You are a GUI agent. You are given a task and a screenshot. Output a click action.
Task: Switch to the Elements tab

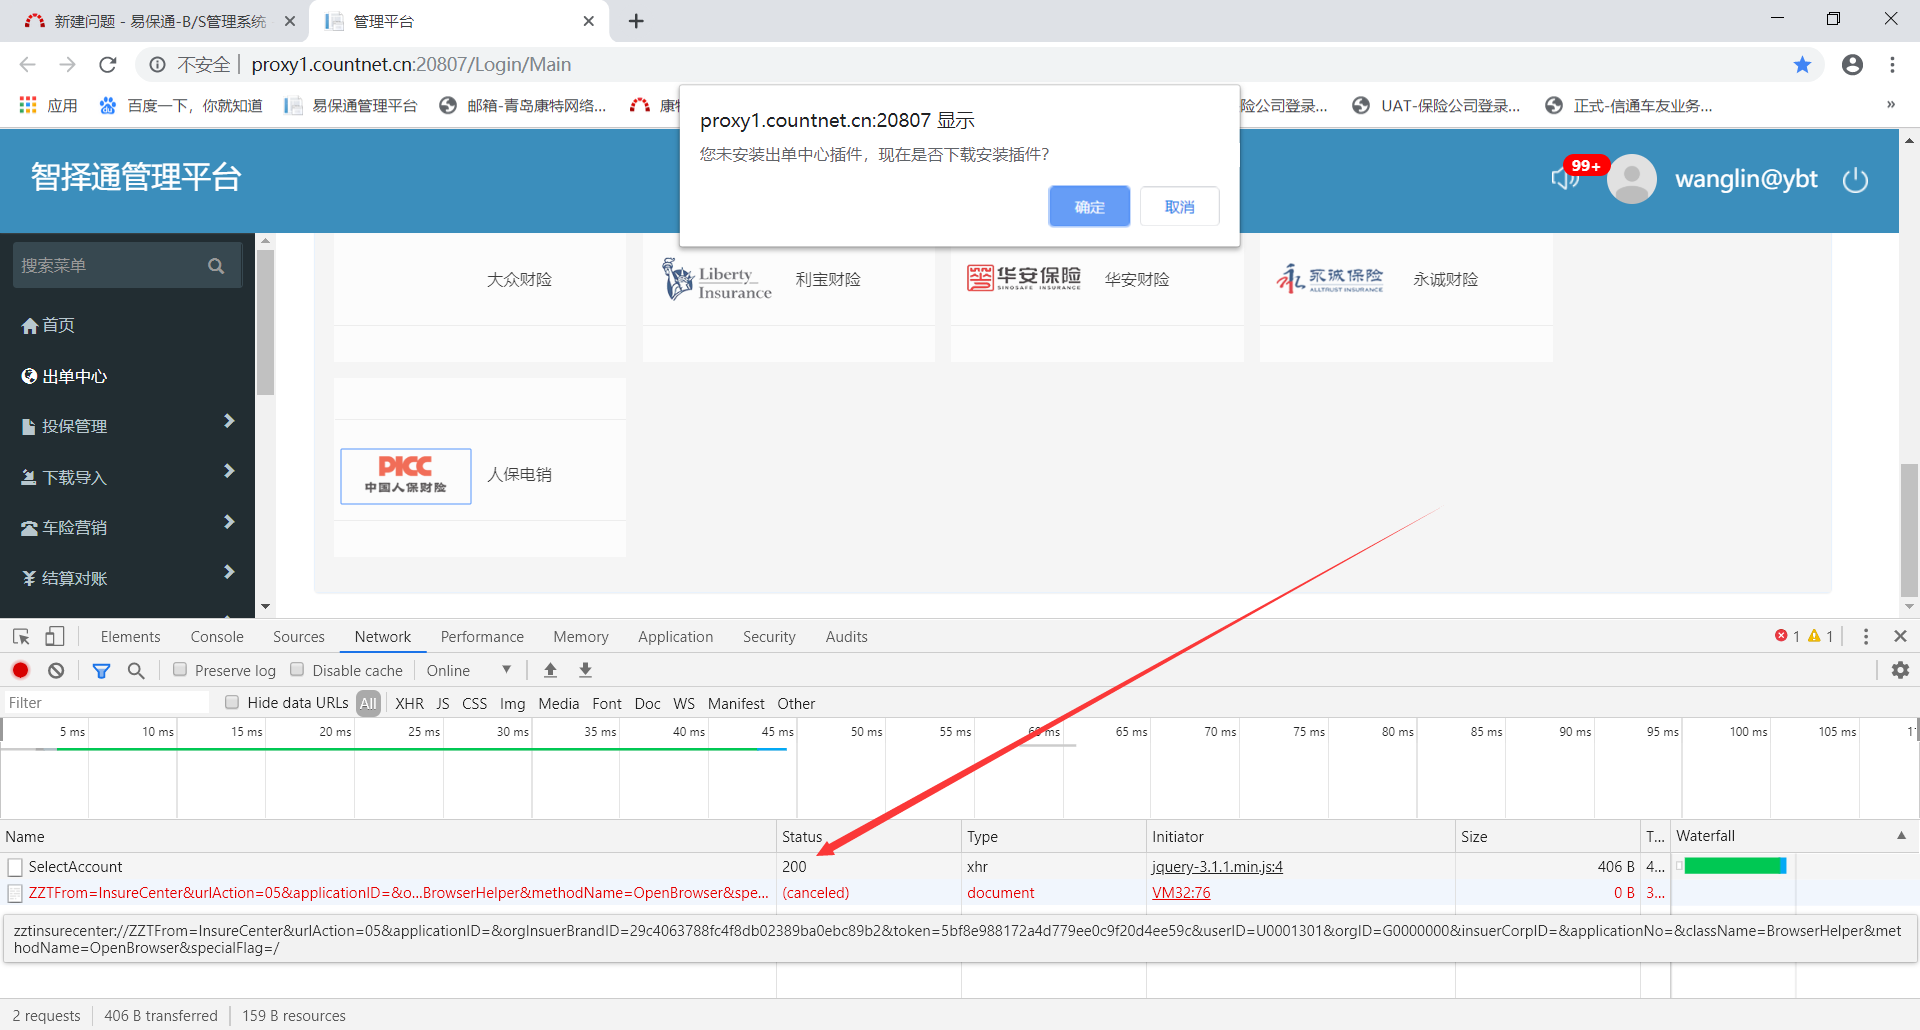coord(130,636)
